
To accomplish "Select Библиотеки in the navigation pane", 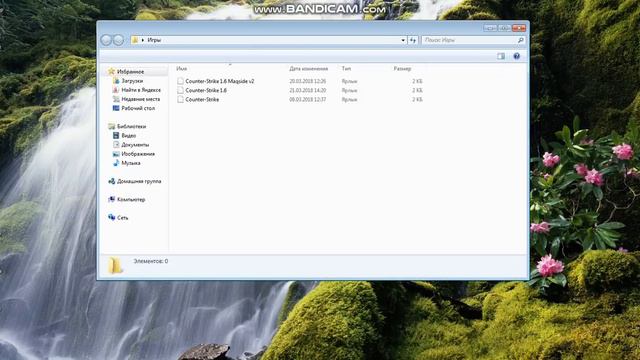I will tap(131, 127).
